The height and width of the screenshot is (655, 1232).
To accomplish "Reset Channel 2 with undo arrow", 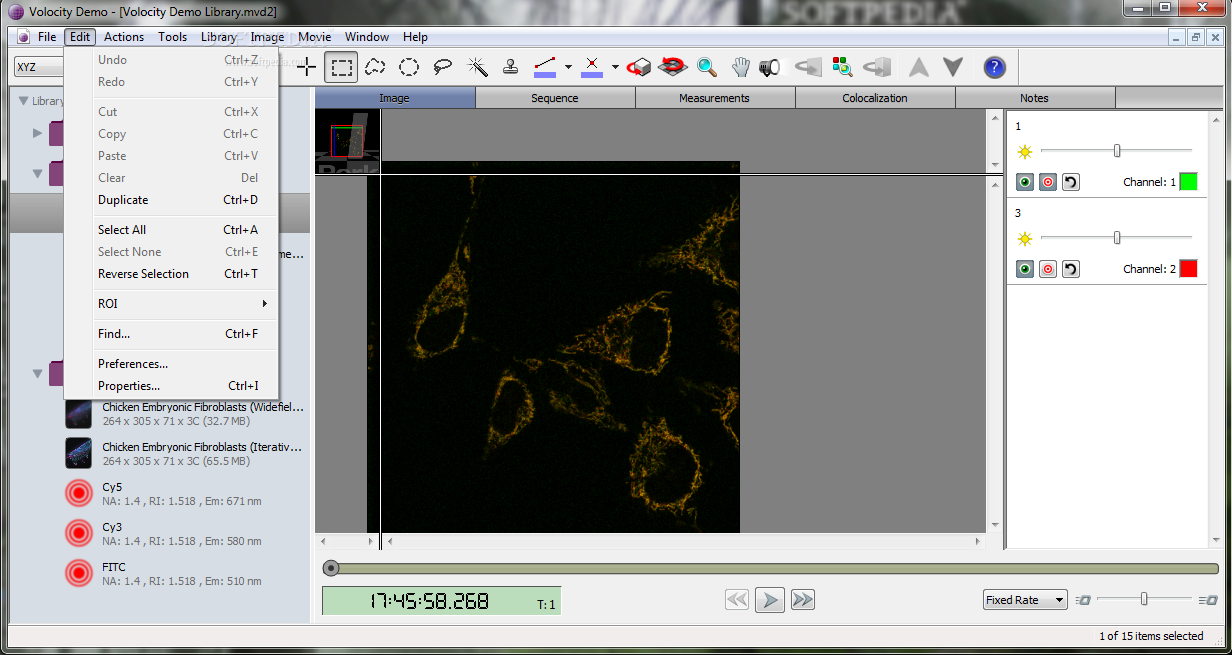I will point(1070,269).
